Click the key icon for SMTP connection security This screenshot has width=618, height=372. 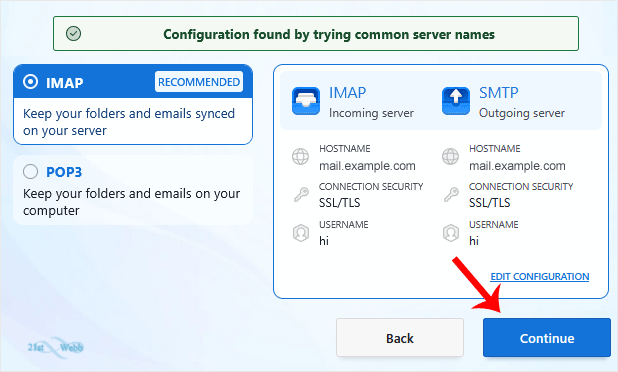coord(450,194)
